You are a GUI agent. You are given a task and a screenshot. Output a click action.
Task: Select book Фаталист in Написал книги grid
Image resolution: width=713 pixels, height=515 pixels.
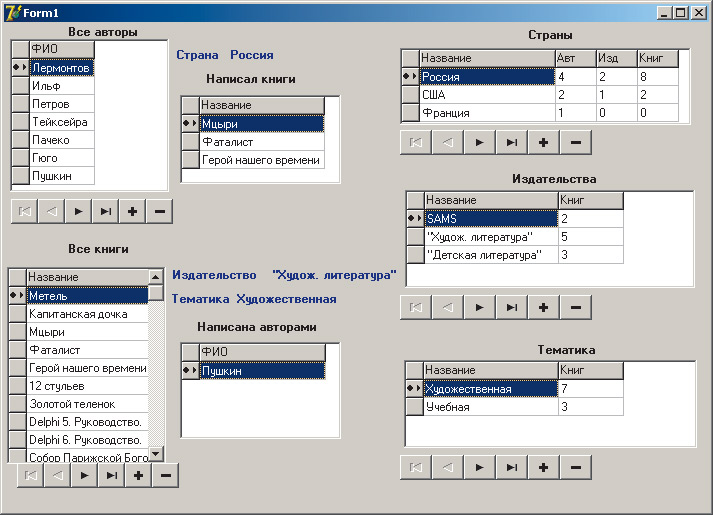click(262, 142)
